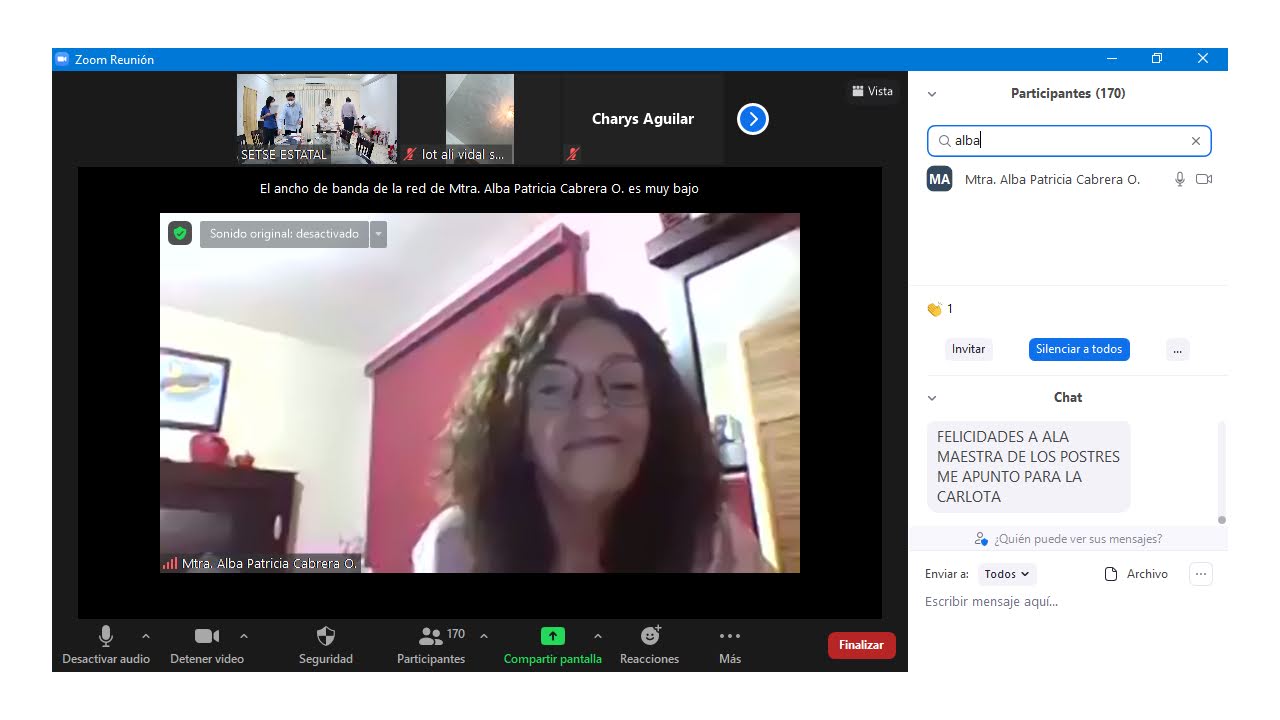Open arrow menu beside Participantes toolbar button

click(x=484, y=636)
